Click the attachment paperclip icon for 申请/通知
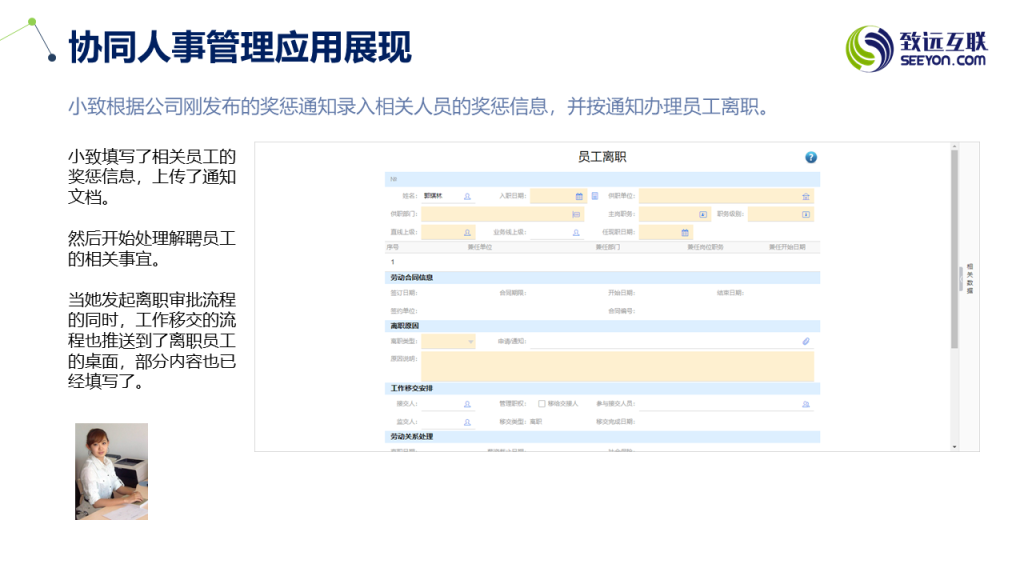The image size is (1024, 576). pyautogui.click(x=806, y=341)
